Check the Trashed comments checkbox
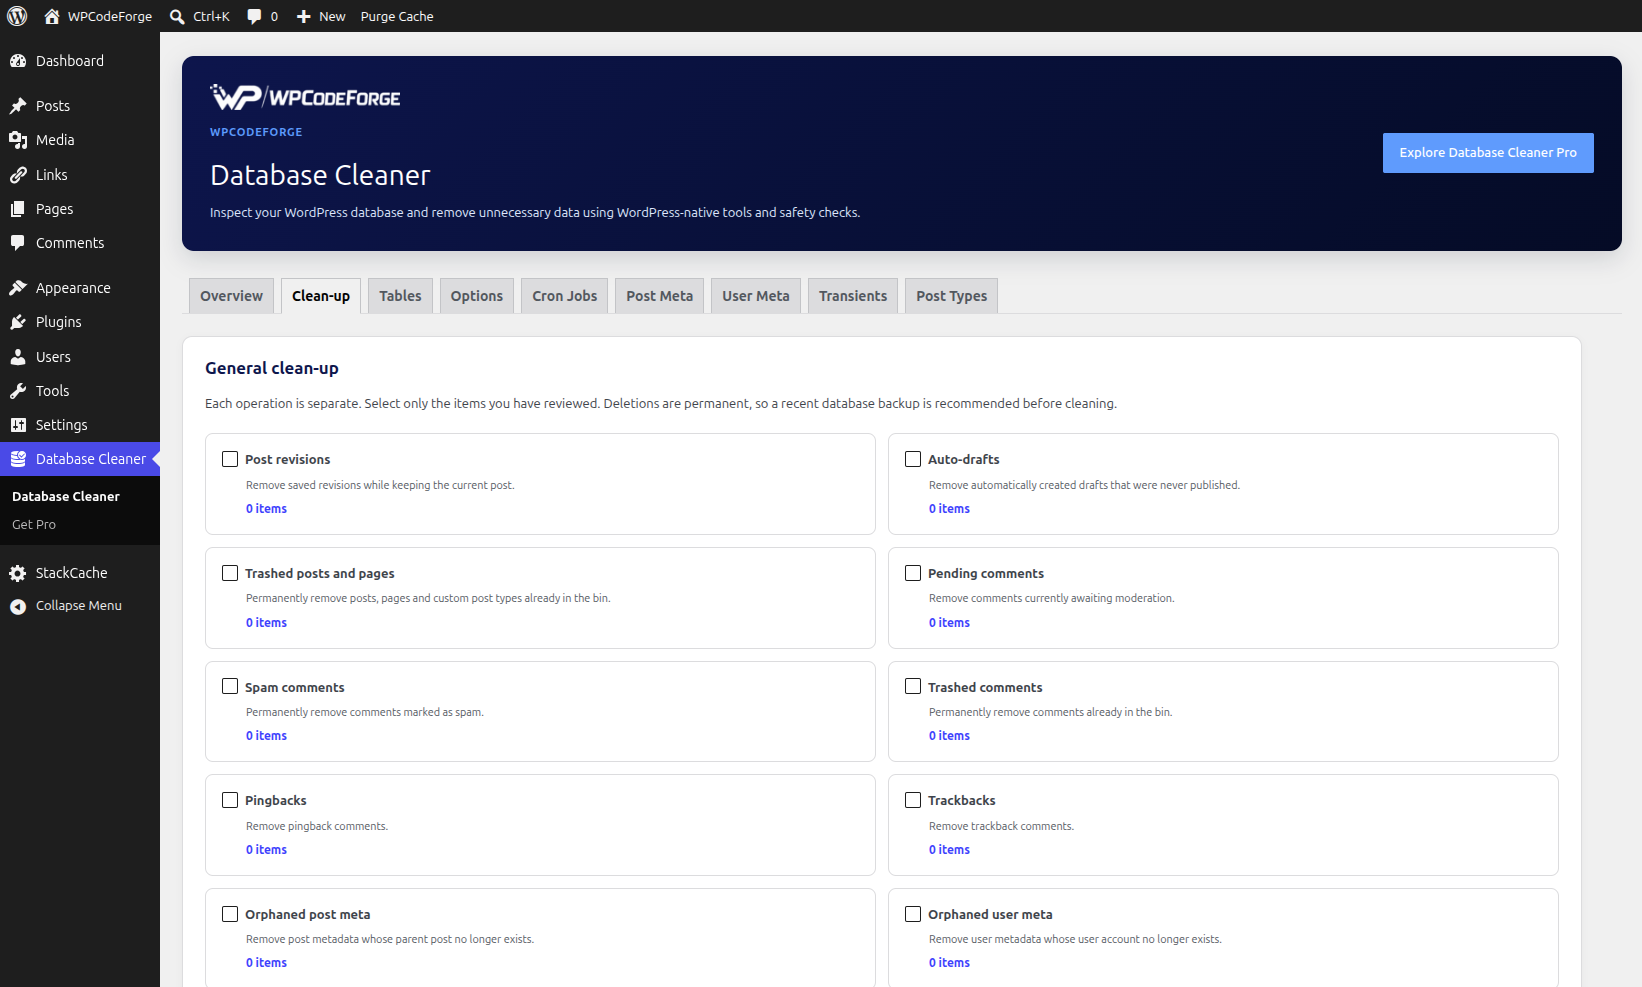The height and width of the screenshot is (987, 1642). pos(913,686)
